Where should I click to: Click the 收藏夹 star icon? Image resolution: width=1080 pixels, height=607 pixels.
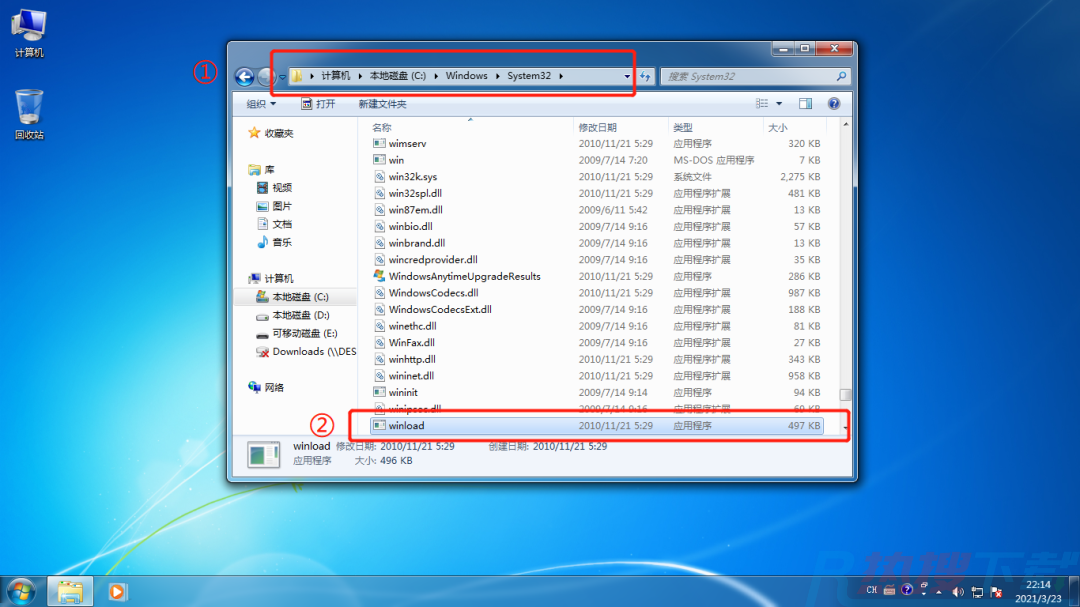click(x=254, y=133)
